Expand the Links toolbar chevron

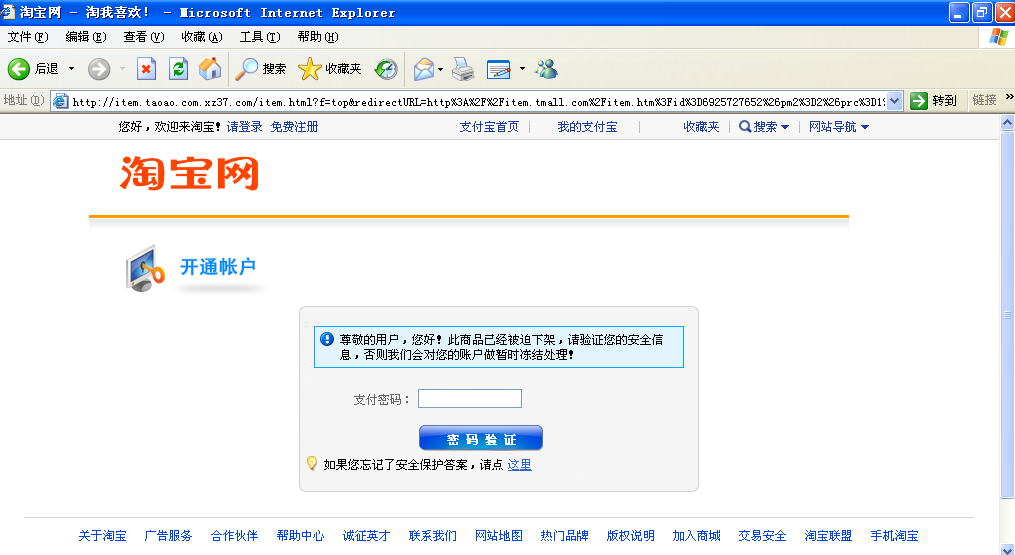click(1009, 98)
